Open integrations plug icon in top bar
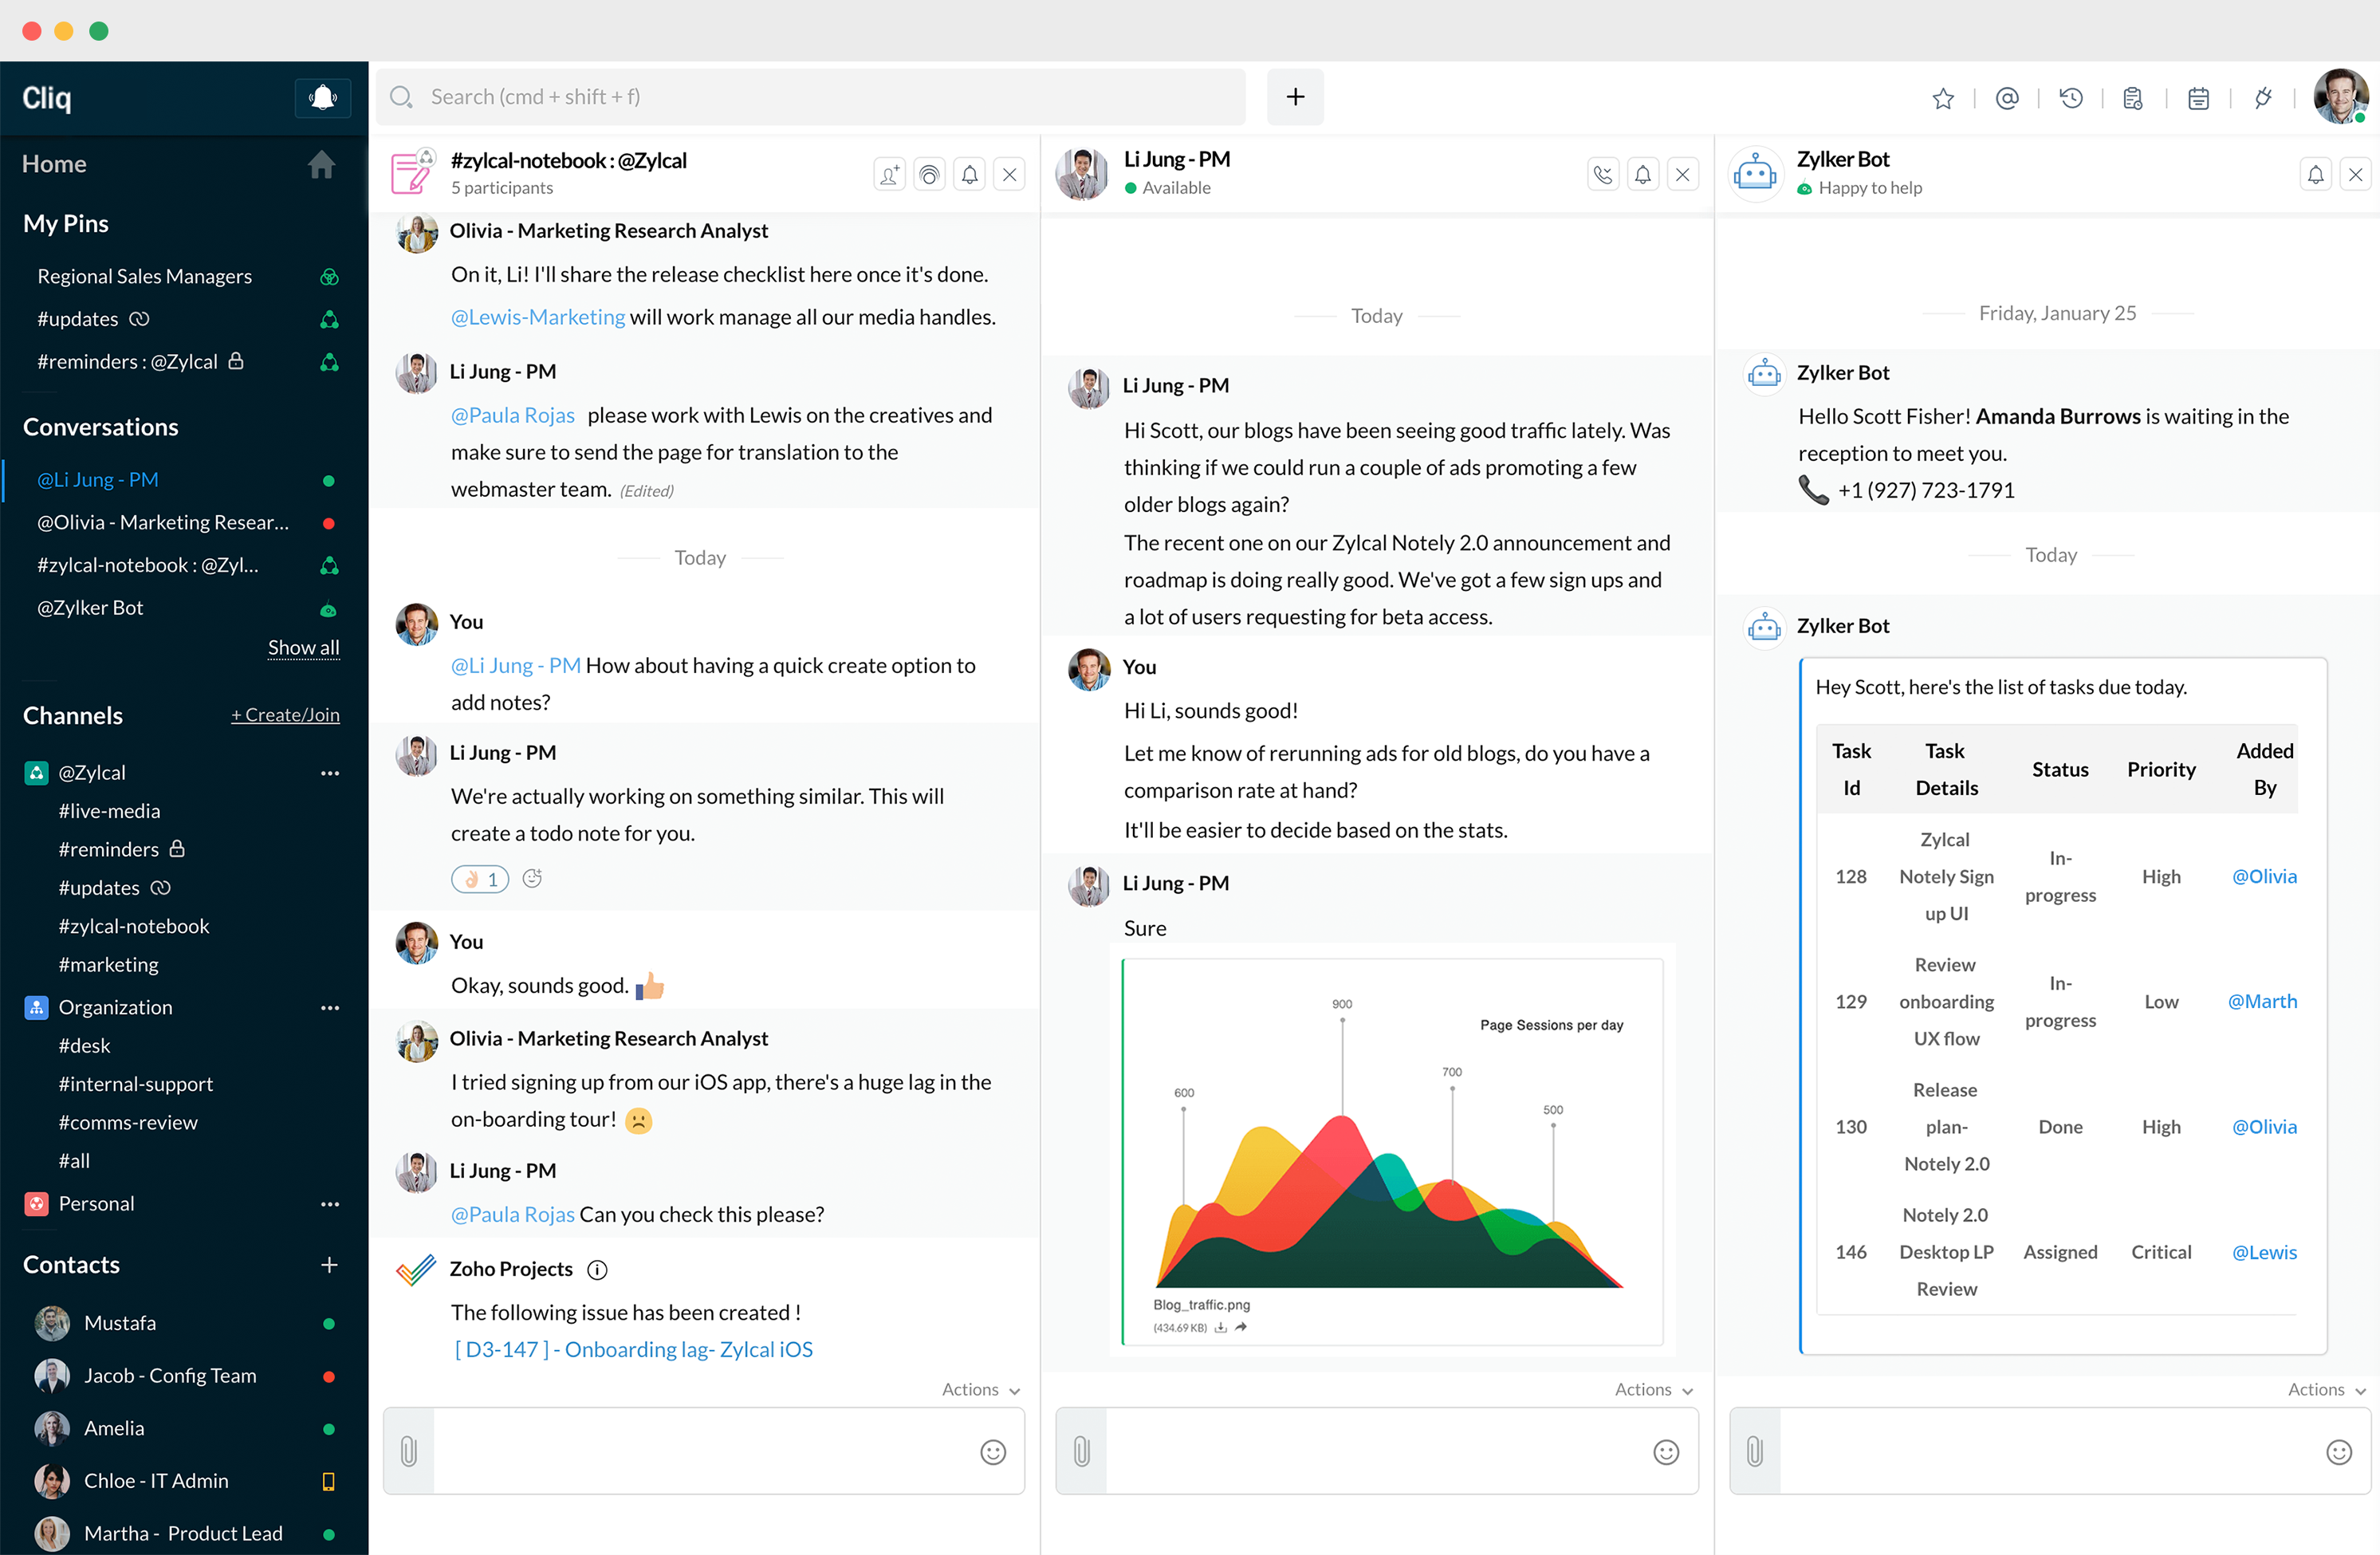The image size is (2380, 1555). 2263,98
